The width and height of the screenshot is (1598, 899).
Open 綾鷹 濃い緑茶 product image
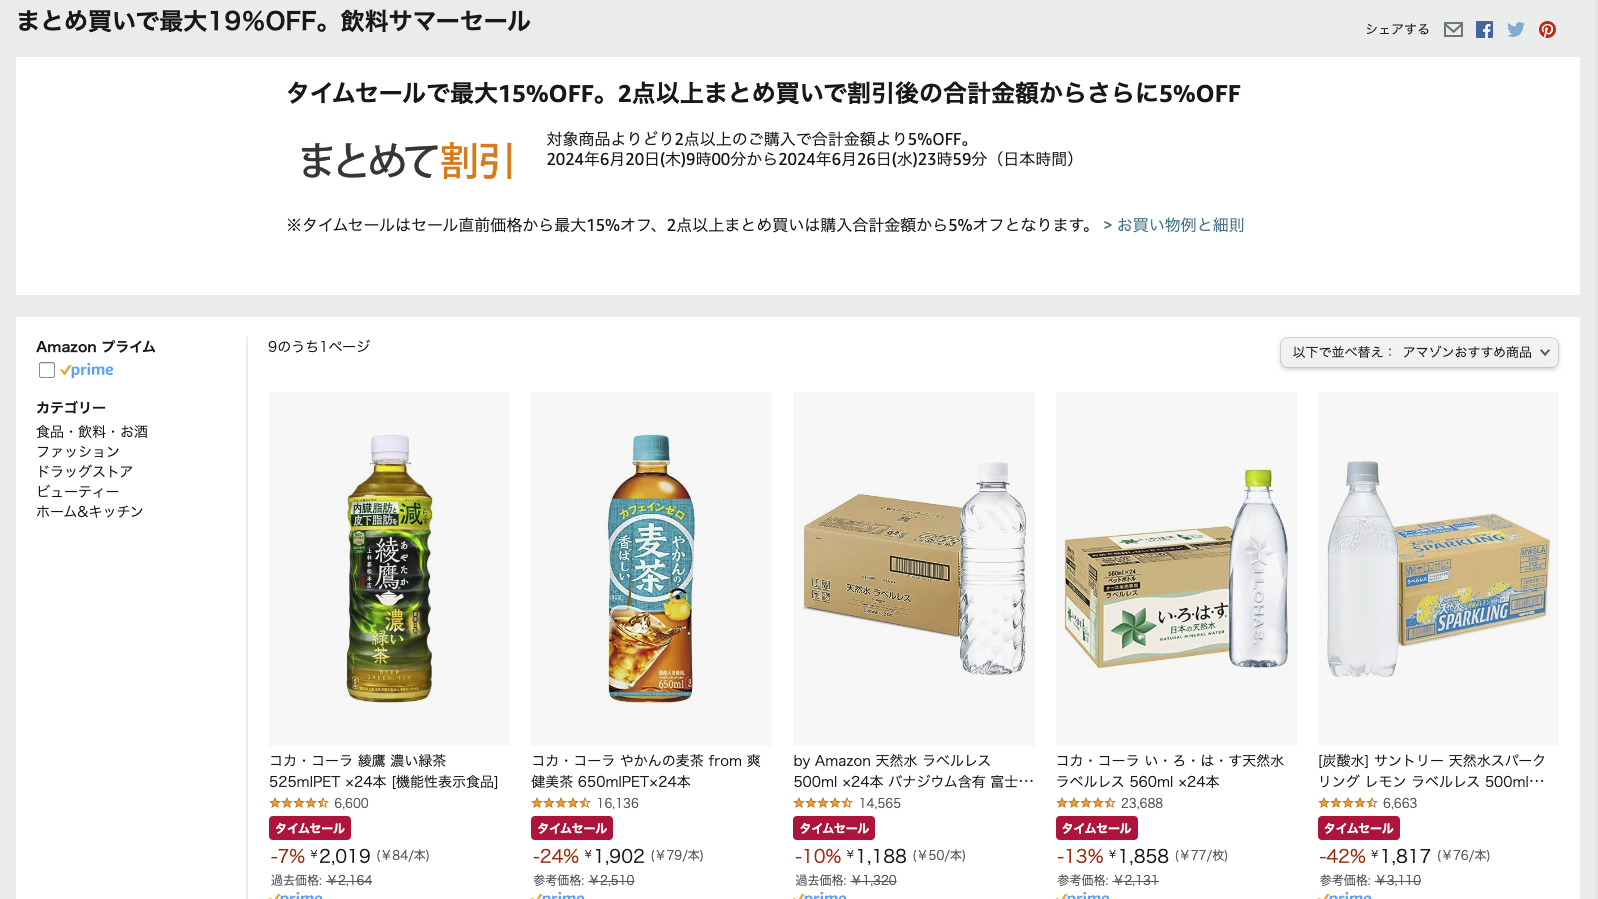click(x=389, y=568)
